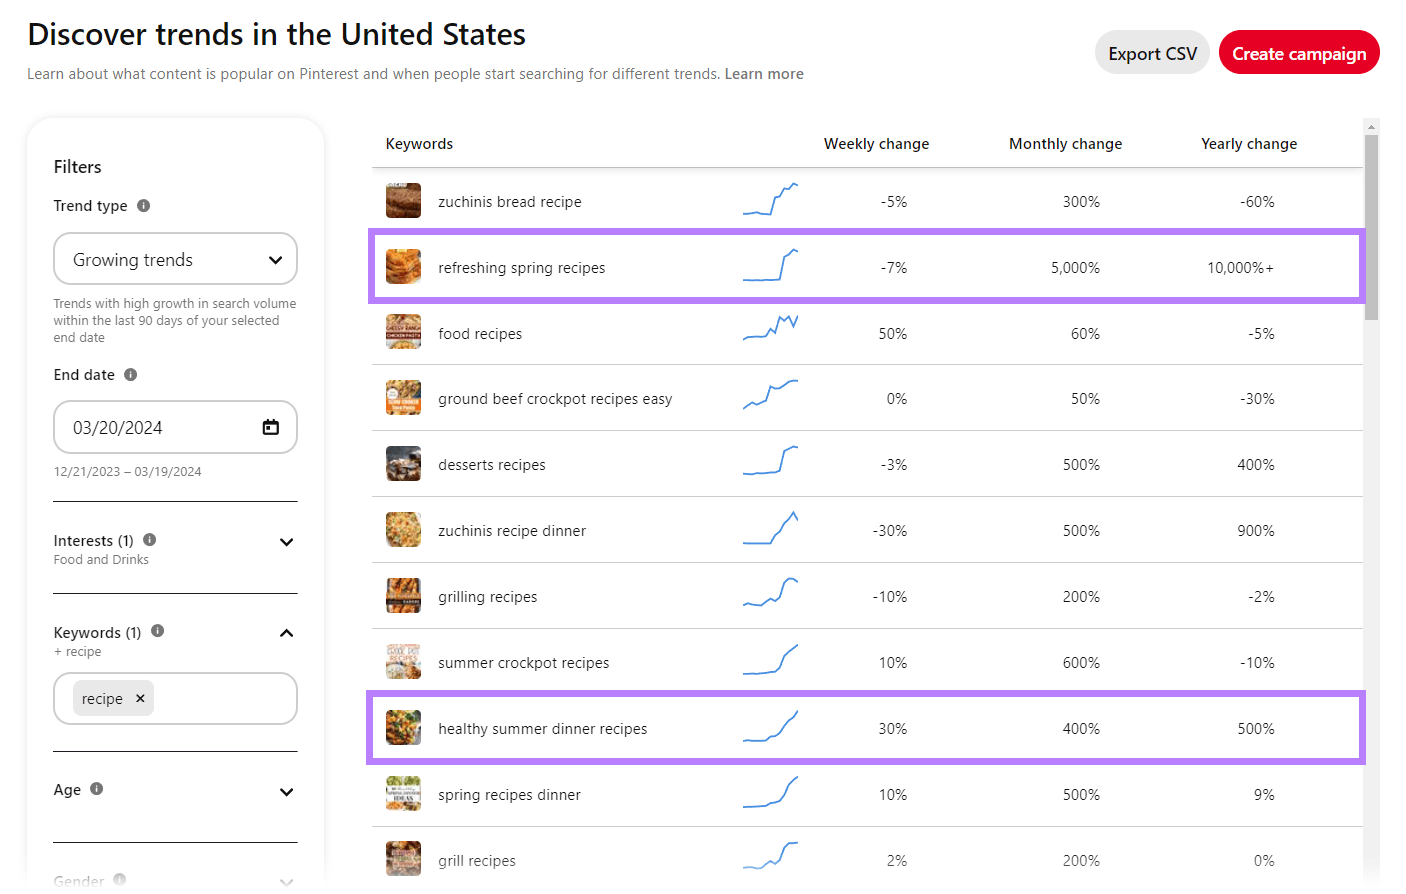Click the info icon beside the Gender filter
Image resolution: width=1406 pixels, height=894 pixels.
pyautogui.click(x=120, y=879)
